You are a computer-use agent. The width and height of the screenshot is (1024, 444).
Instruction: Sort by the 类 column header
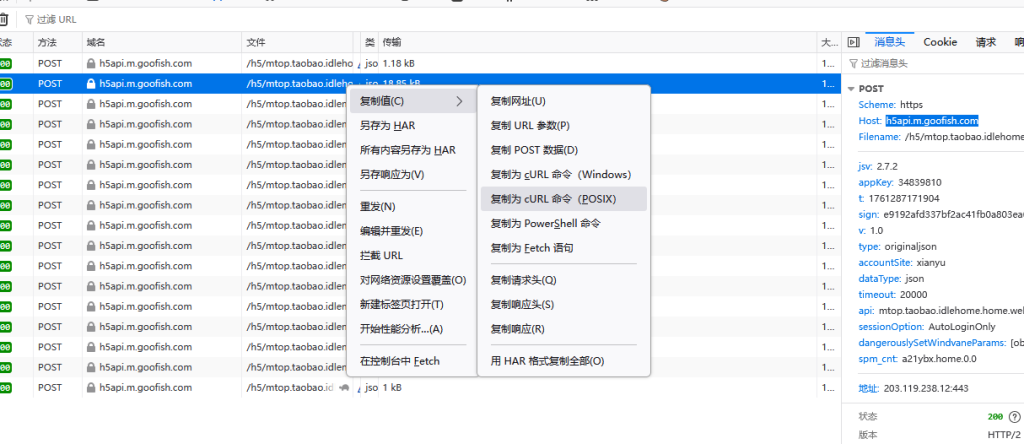[x=370, y=42]
